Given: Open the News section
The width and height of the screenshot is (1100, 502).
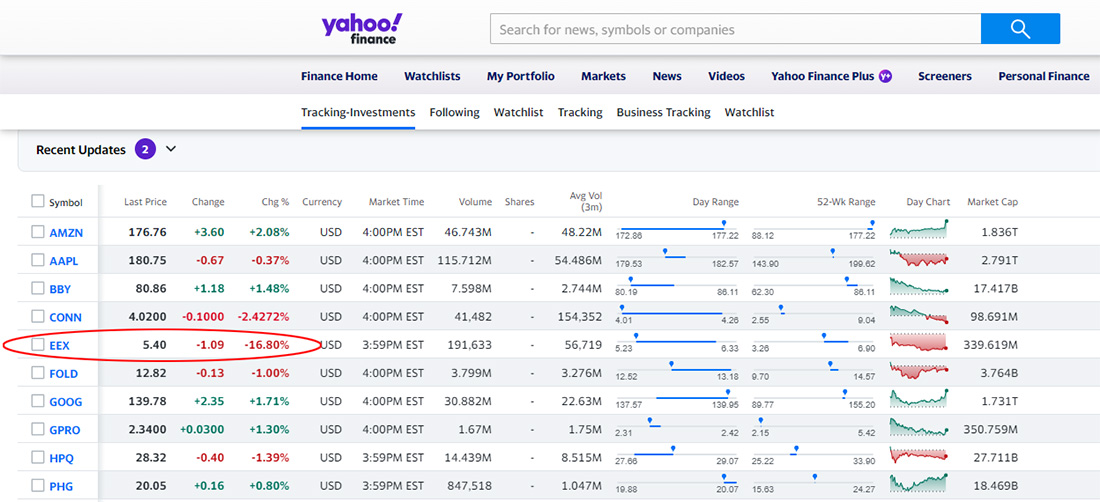Looking at the screenshot, I should 667,76.
